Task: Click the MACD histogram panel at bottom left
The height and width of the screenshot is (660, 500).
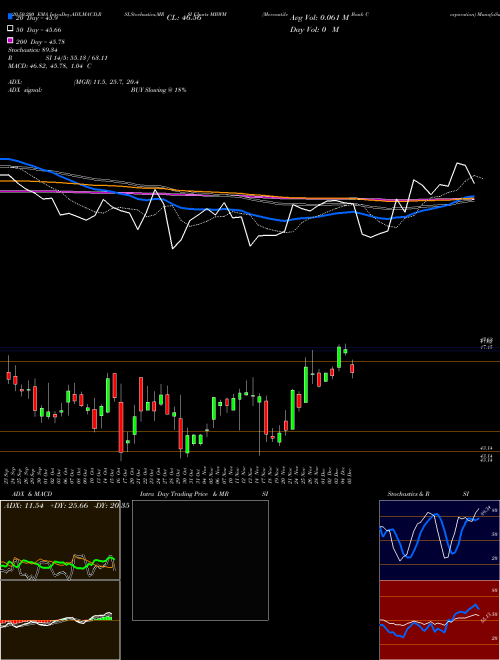Action: [60, 620]
